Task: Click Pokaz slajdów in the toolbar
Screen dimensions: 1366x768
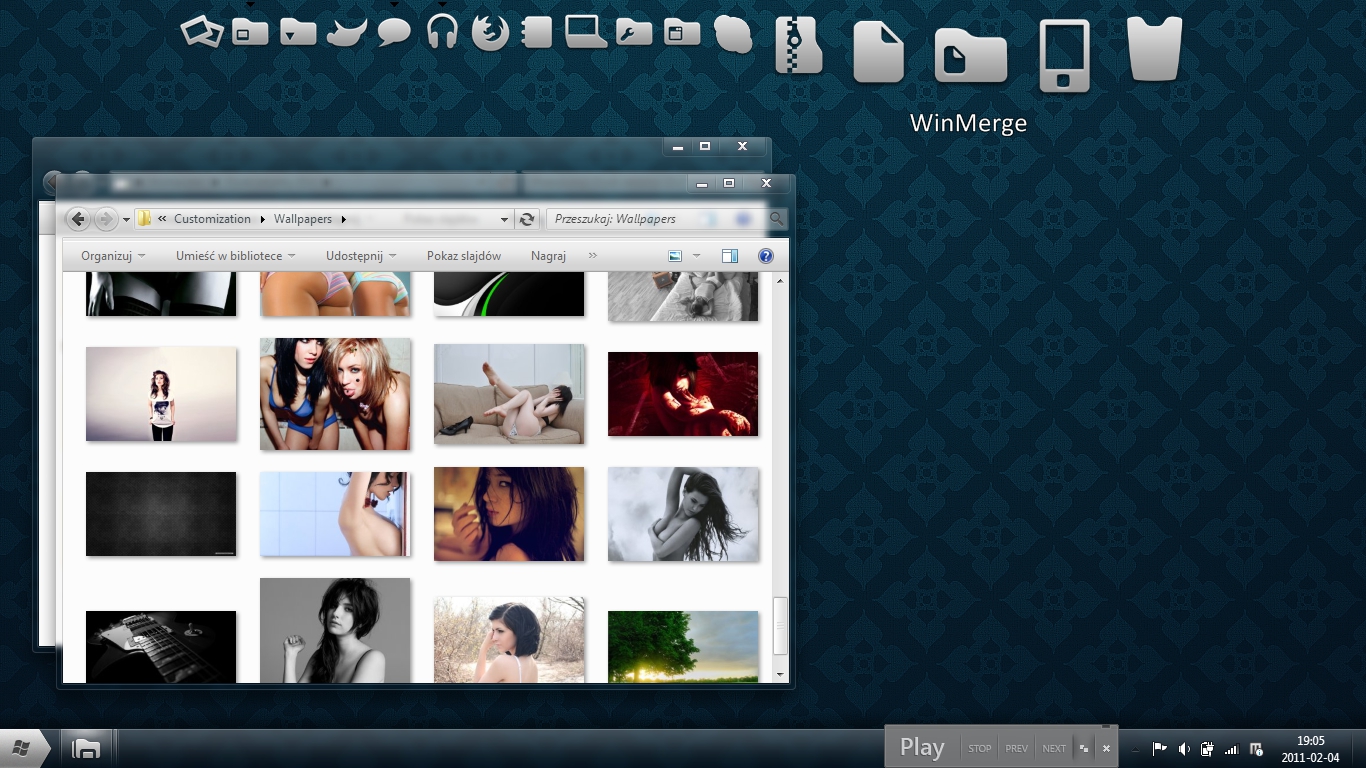Action: (463, 256)
